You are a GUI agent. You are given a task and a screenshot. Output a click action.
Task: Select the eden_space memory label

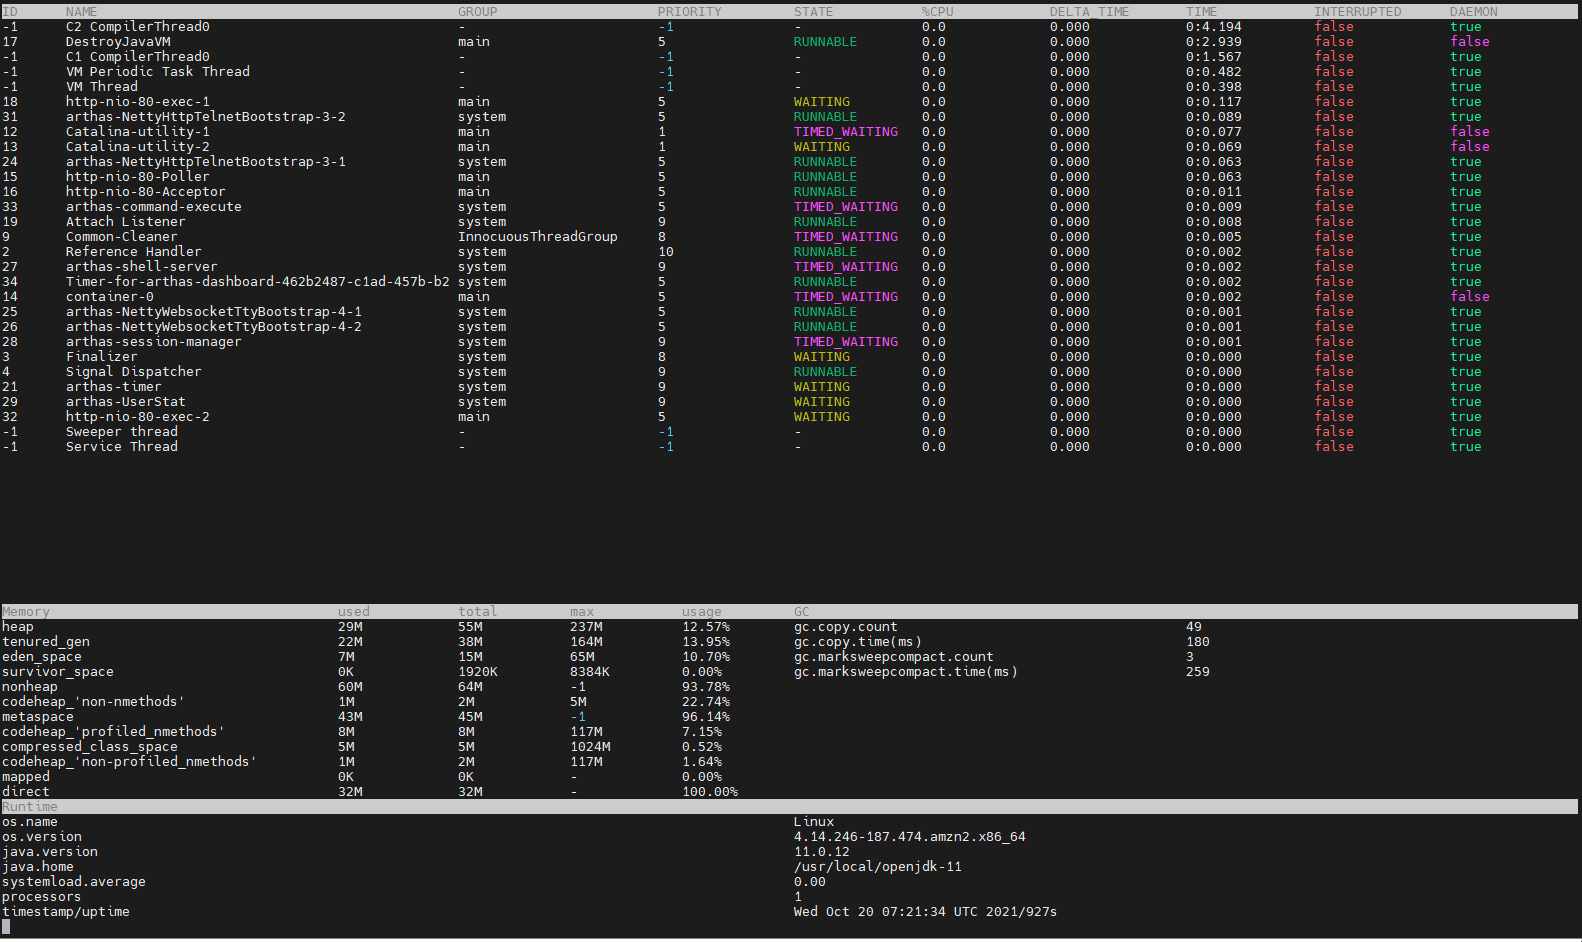(x=42, y=657)
